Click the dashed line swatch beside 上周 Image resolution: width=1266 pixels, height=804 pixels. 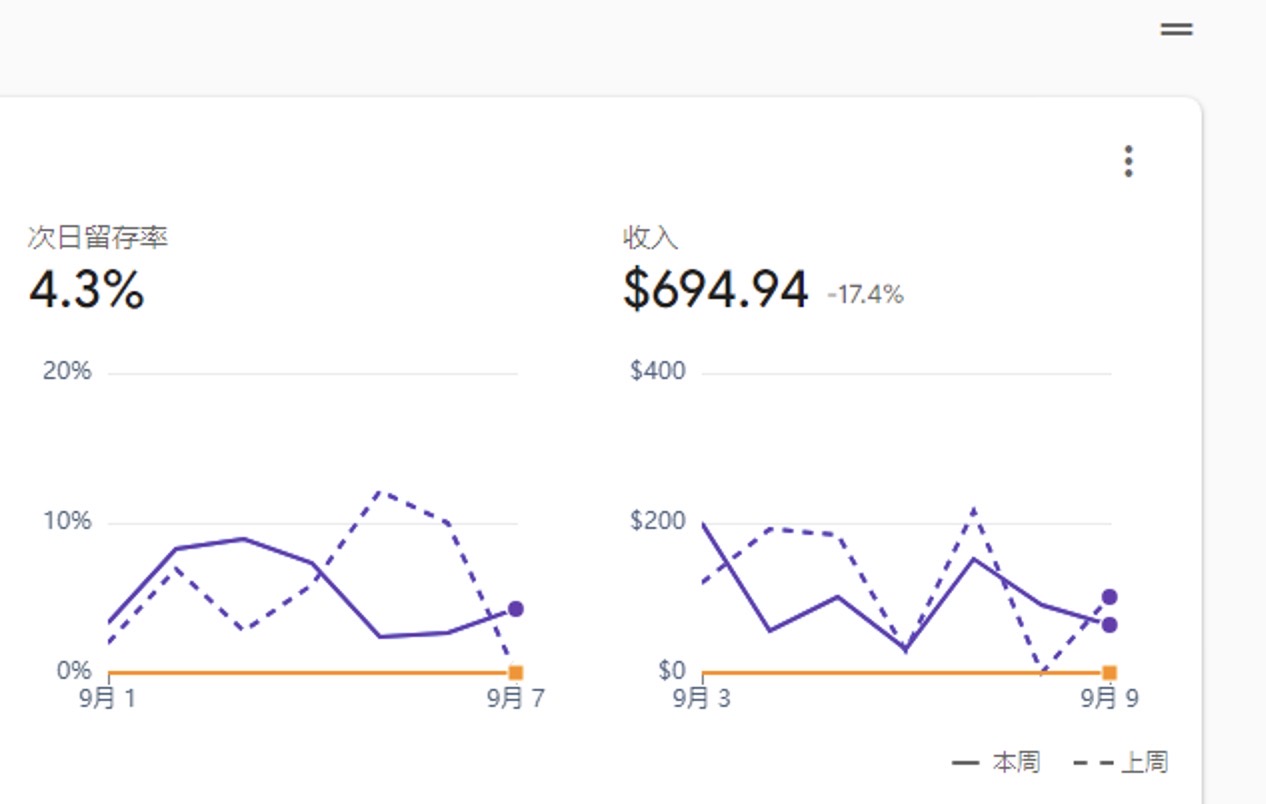click(x=1093, y=763)
